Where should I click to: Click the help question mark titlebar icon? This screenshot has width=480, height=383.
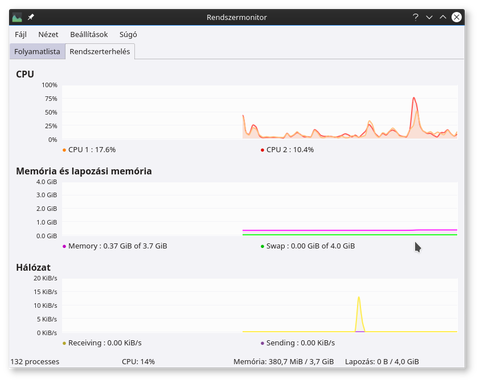point(415,17)
